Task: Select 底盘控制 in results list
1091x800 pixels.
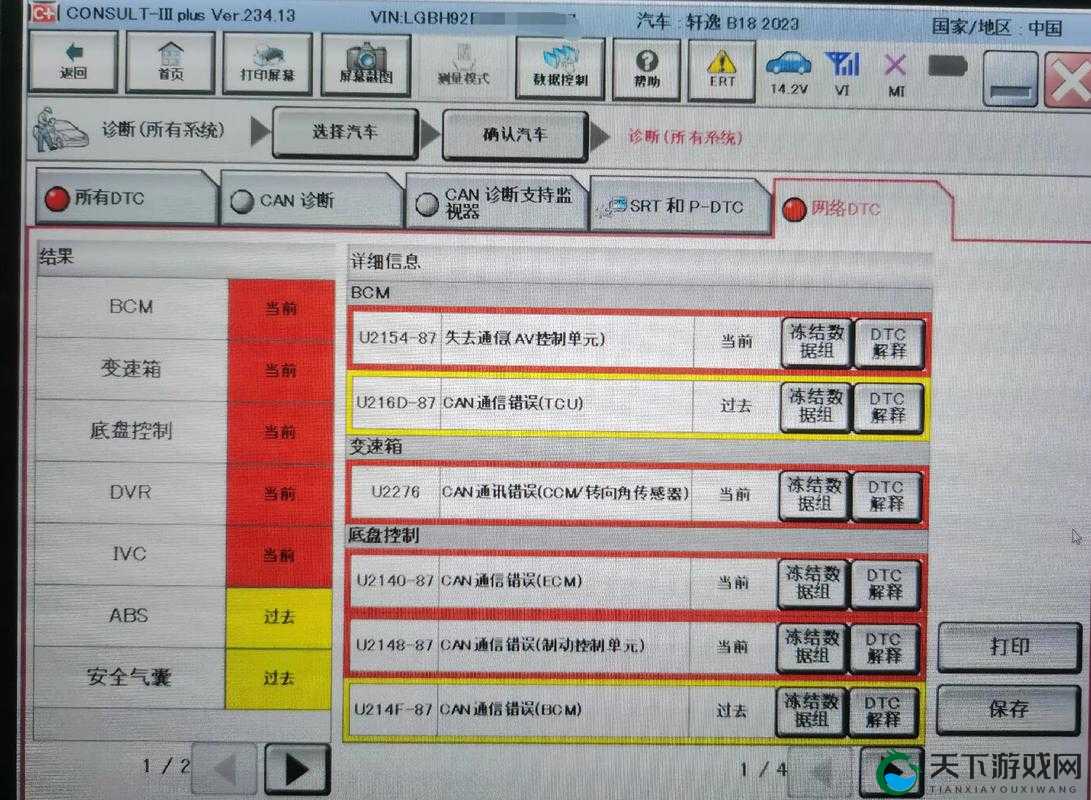Action: 131,430
